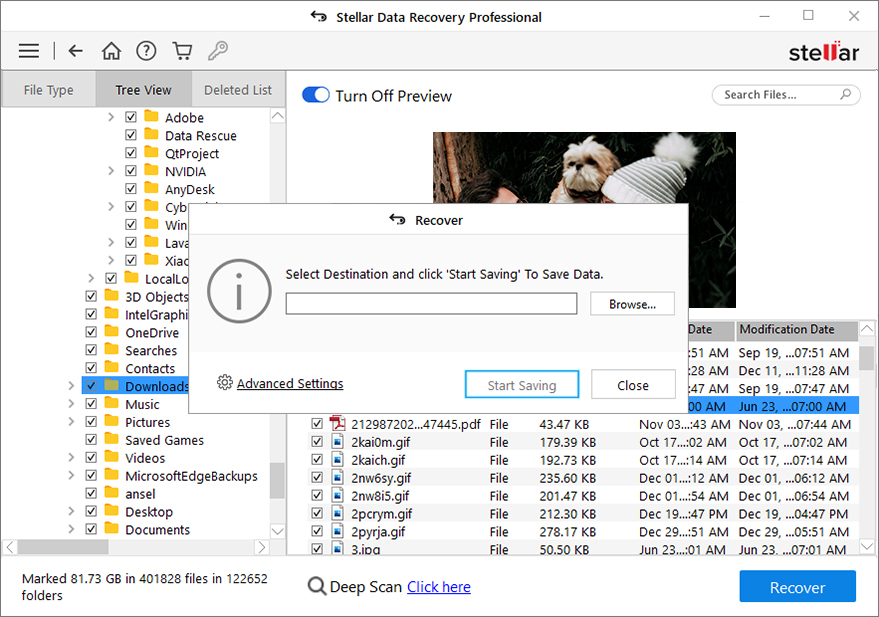Click the 2kai0m.gif file icon
The height and width of the screenshot is (617, 879).
click(x=337, y=442)
